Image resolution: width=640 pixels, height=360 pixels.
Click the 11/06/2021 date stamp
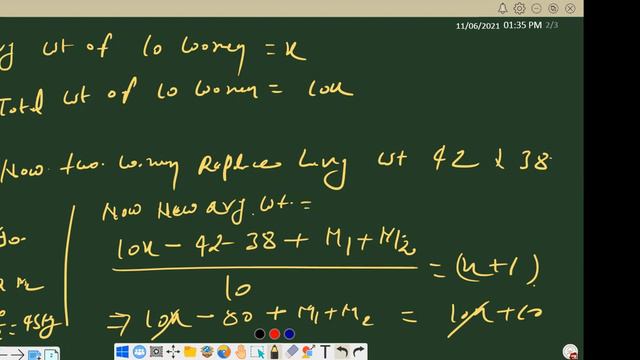(x=478, y=26)
